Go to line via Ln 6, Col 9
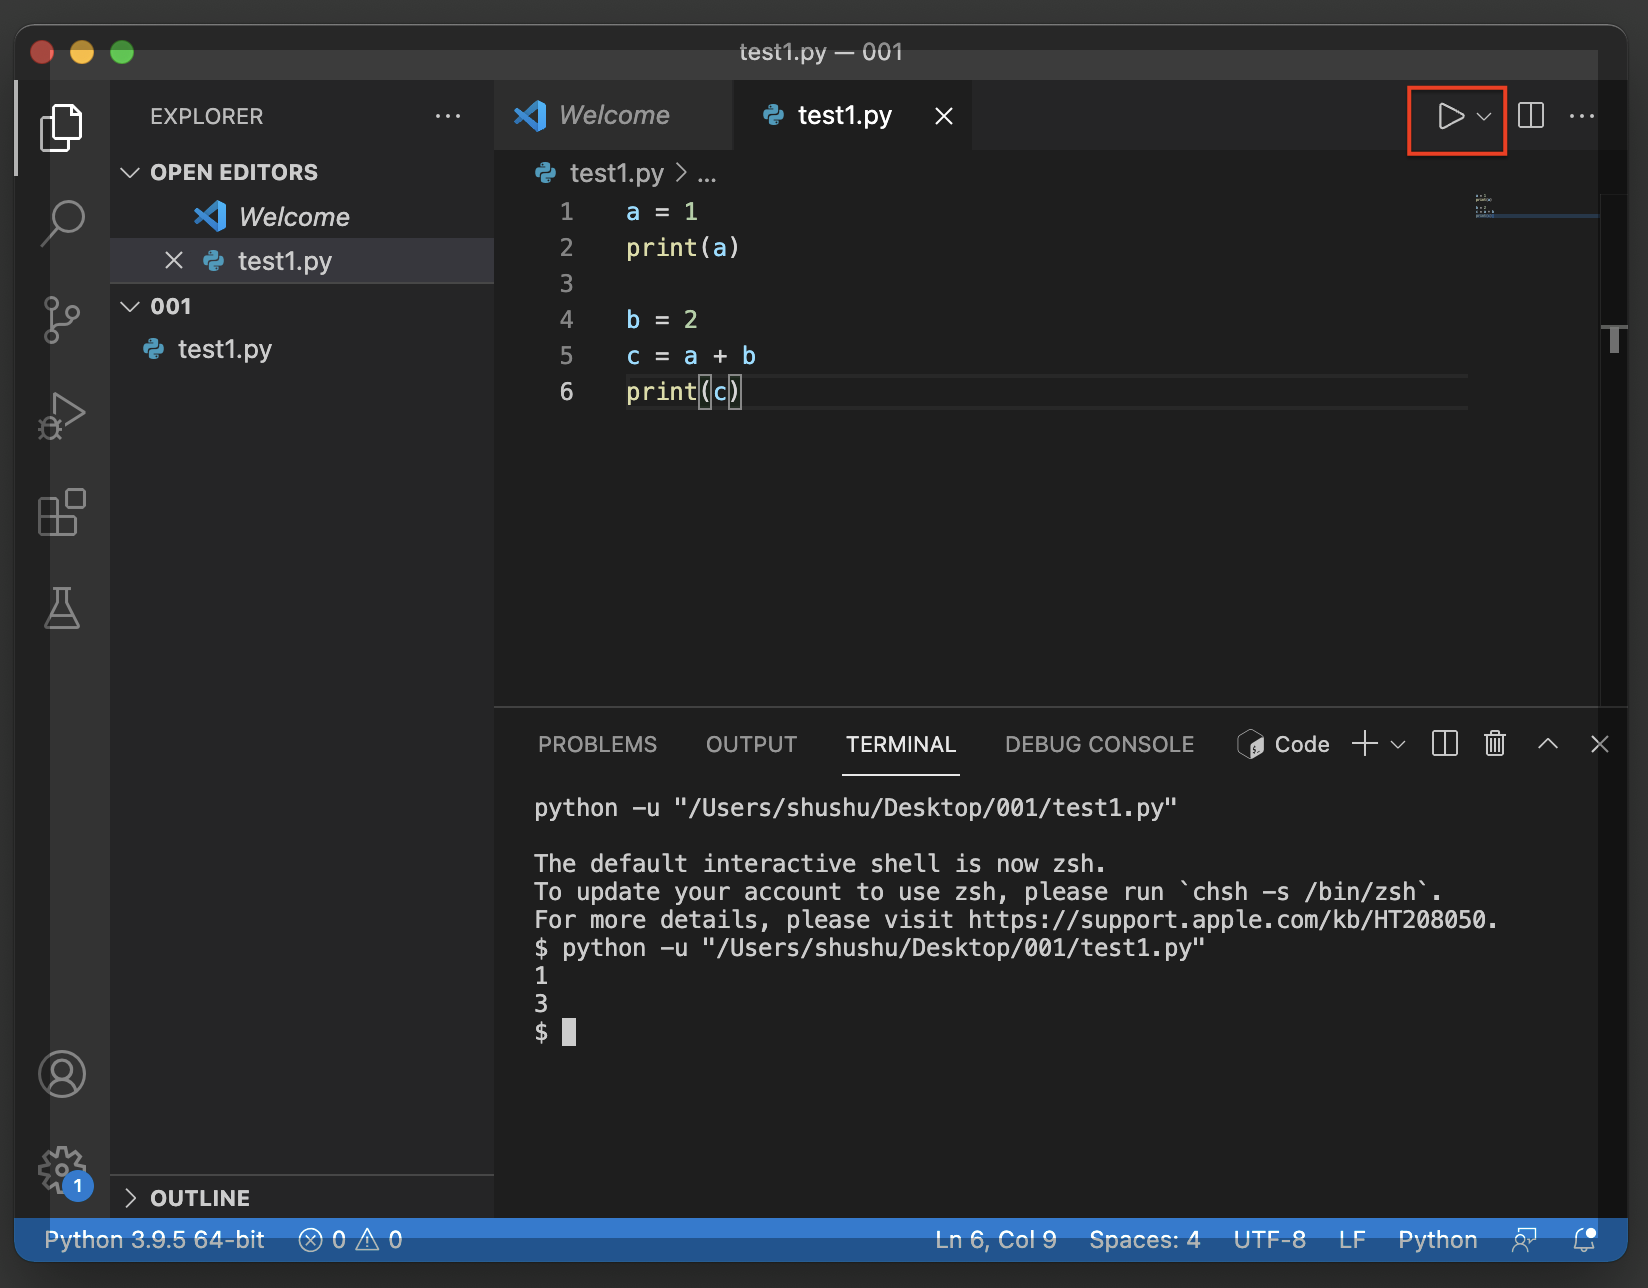This screenshot has height=1288, width=1648. tap(995, 1240)
